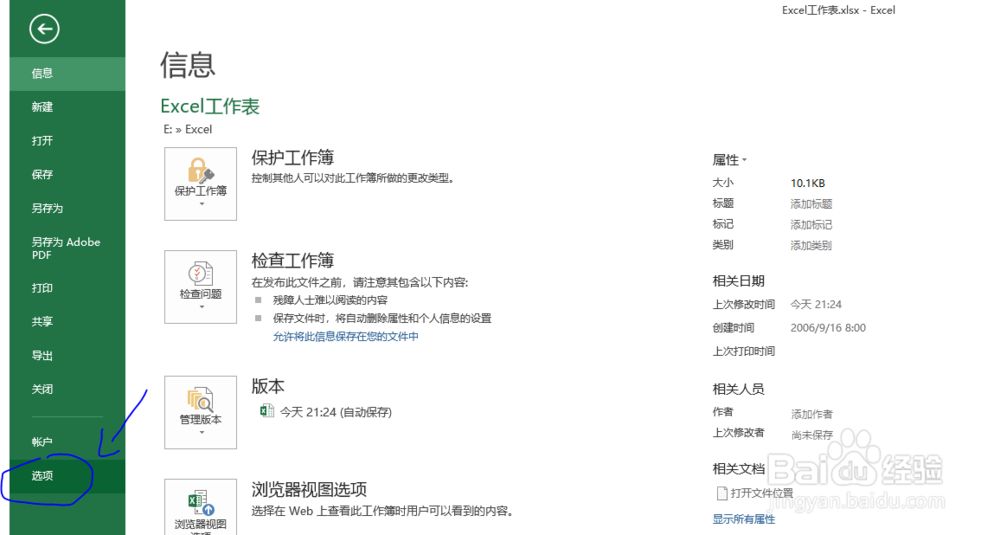Click 添加标题 field

[x=811, y=204]
